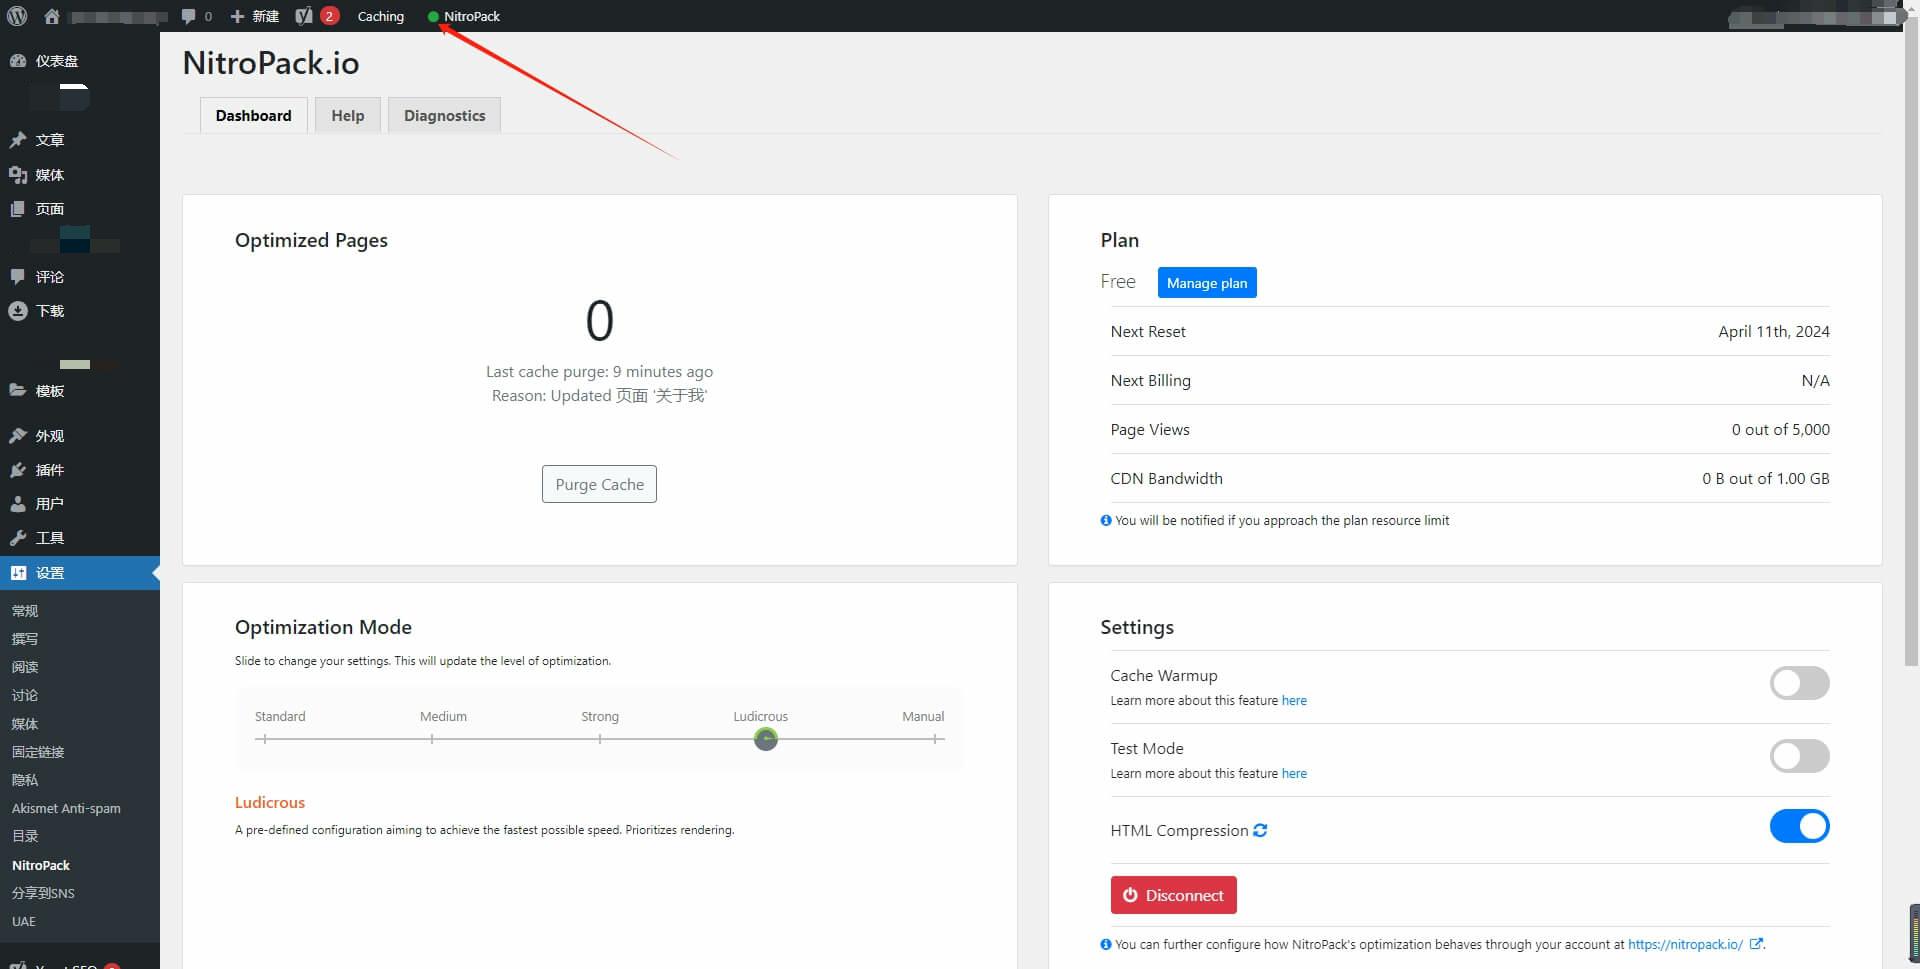Enable the Cache Warmup toggle
Screen dimensions: 1920x969
1799,683
